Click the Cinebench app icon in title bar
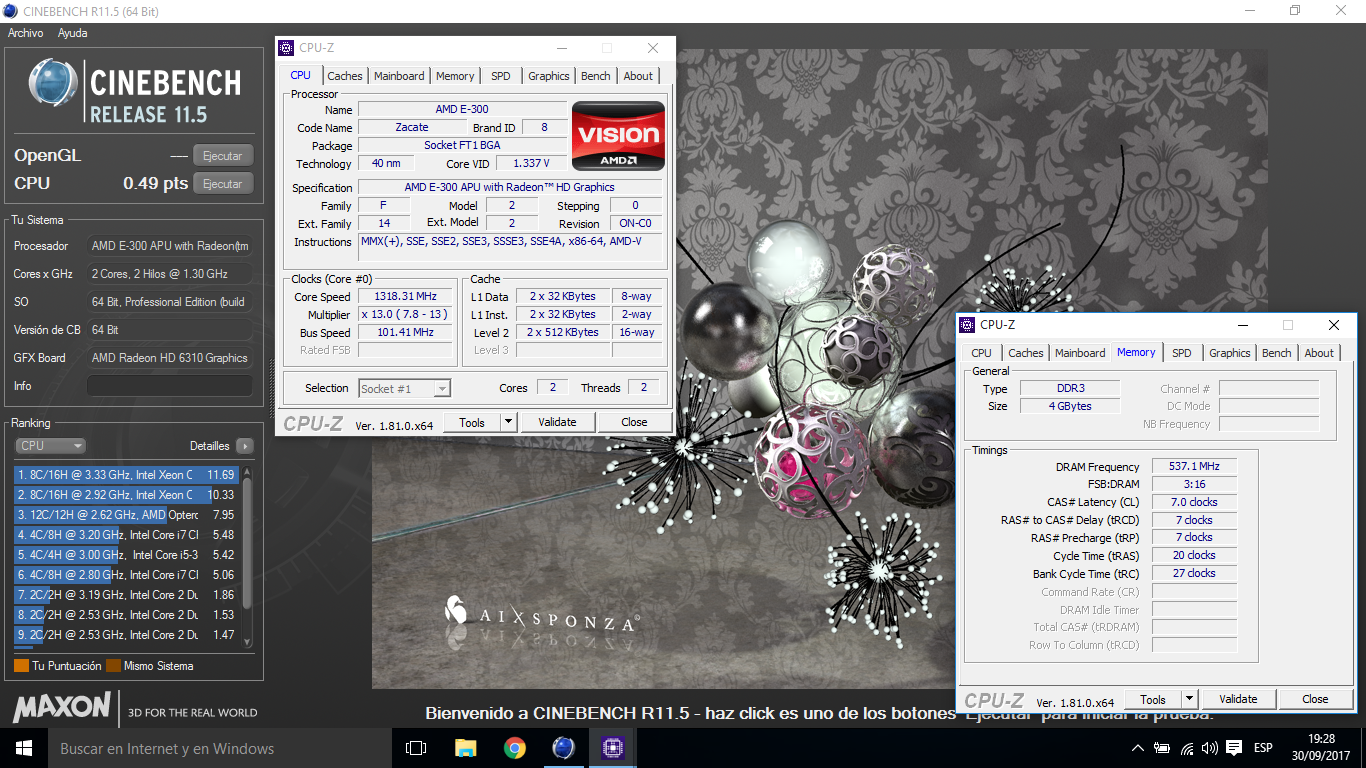The image size is (1366, 768). click(10, 11)
